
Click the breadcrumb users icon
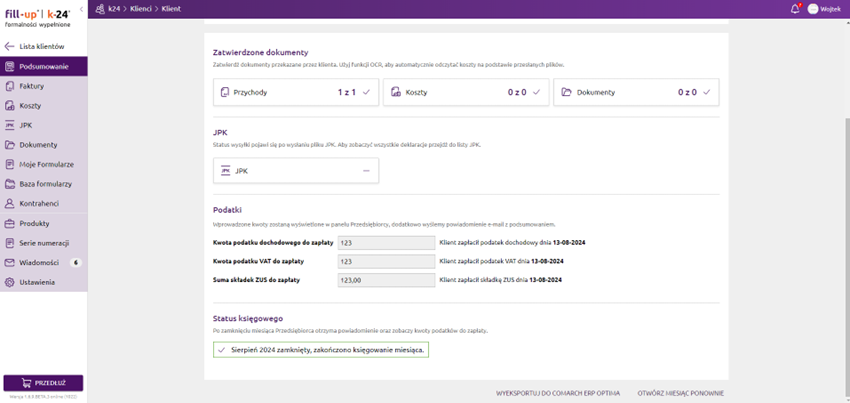coord(99,9)
